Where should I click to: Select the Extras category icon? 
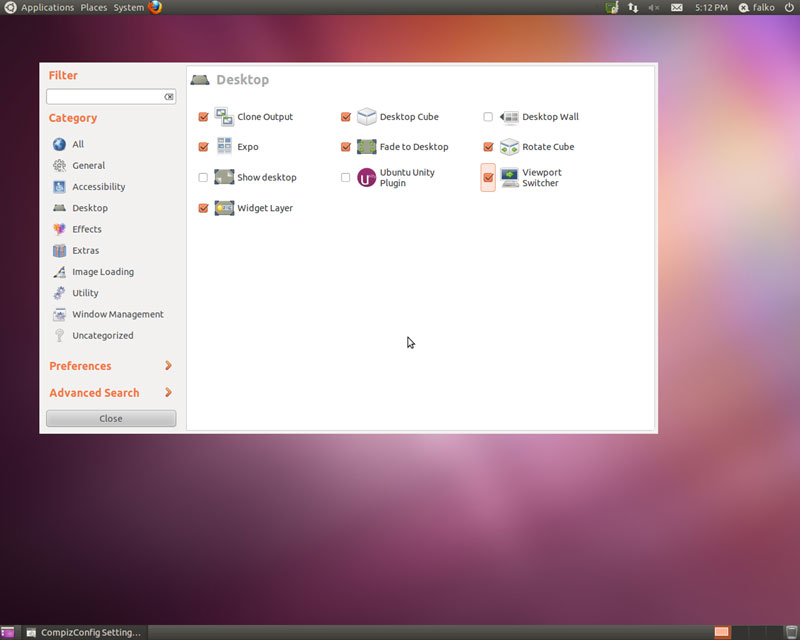[59, 251]
